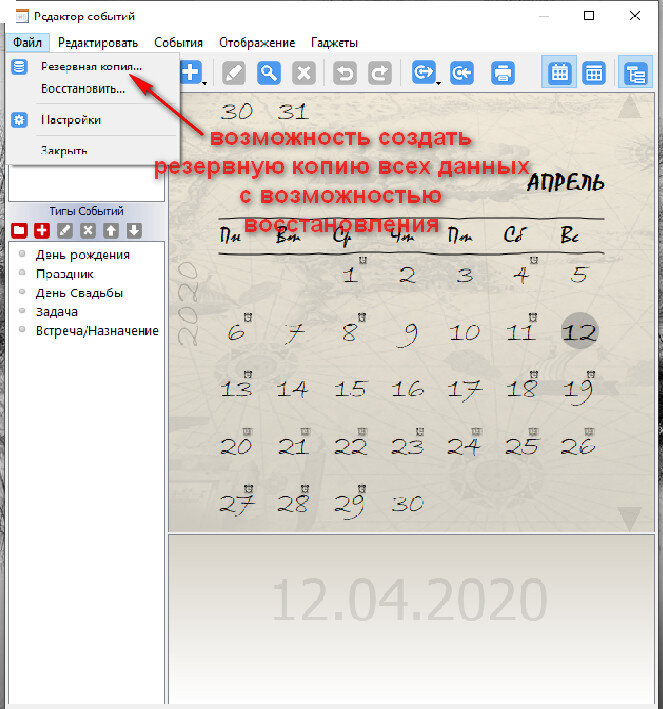Screen dimensions: 663x709
Task: Click the АПРЕЛЬ month title
Action: click(565, 183)
